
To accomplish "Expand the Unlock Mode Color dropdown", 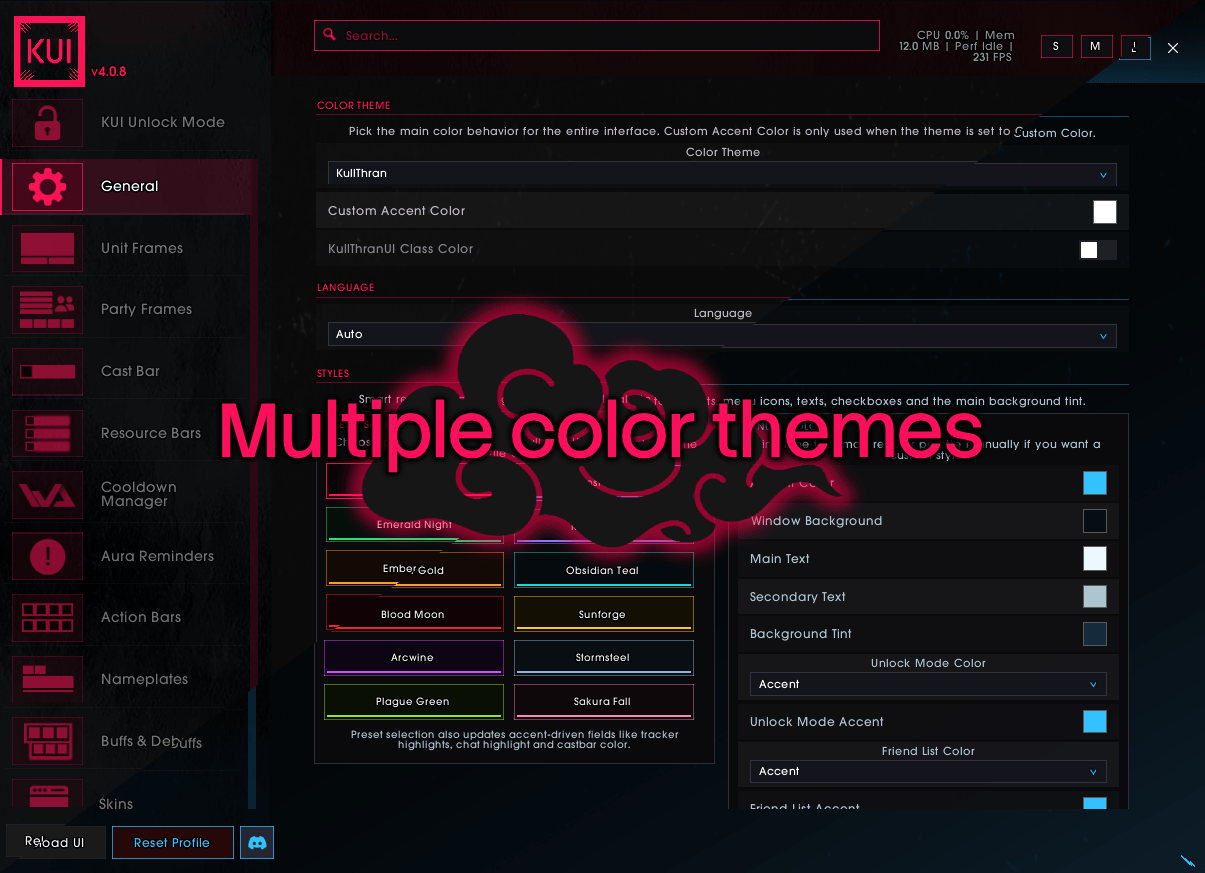I will pos(928,685).
